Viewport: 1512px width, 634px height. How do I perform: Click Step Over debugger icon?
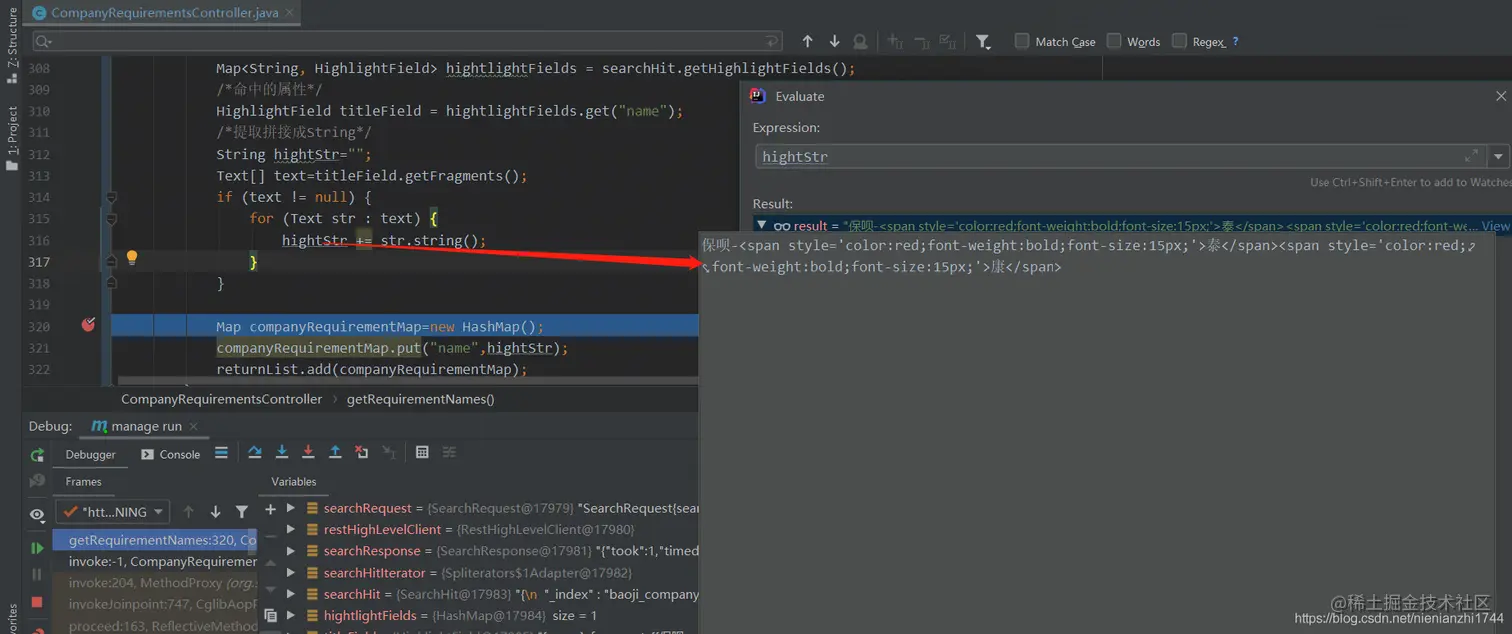(x=255, y=453)
